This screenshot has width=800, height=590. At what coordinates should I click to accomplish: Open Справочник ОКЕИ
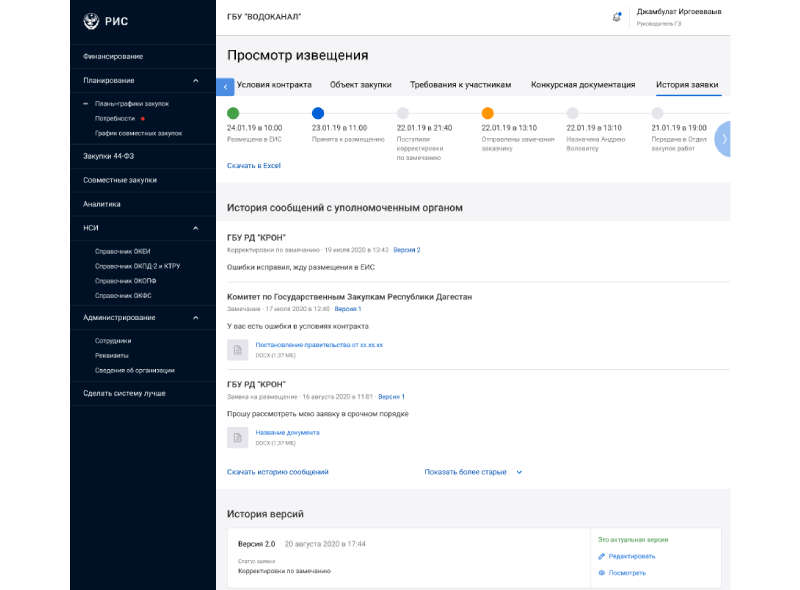[122, 251]
